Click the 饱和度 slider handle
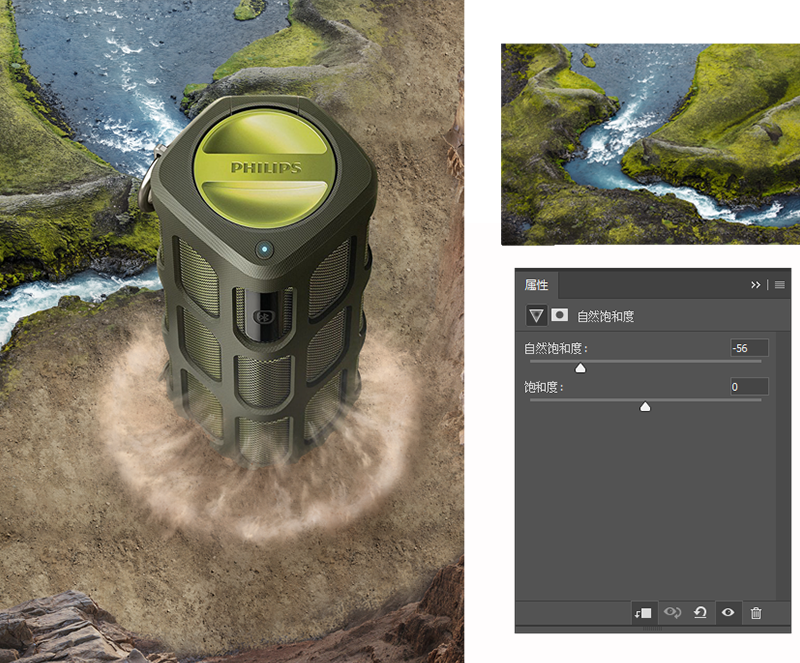The image size is (800, 663). 645,407
